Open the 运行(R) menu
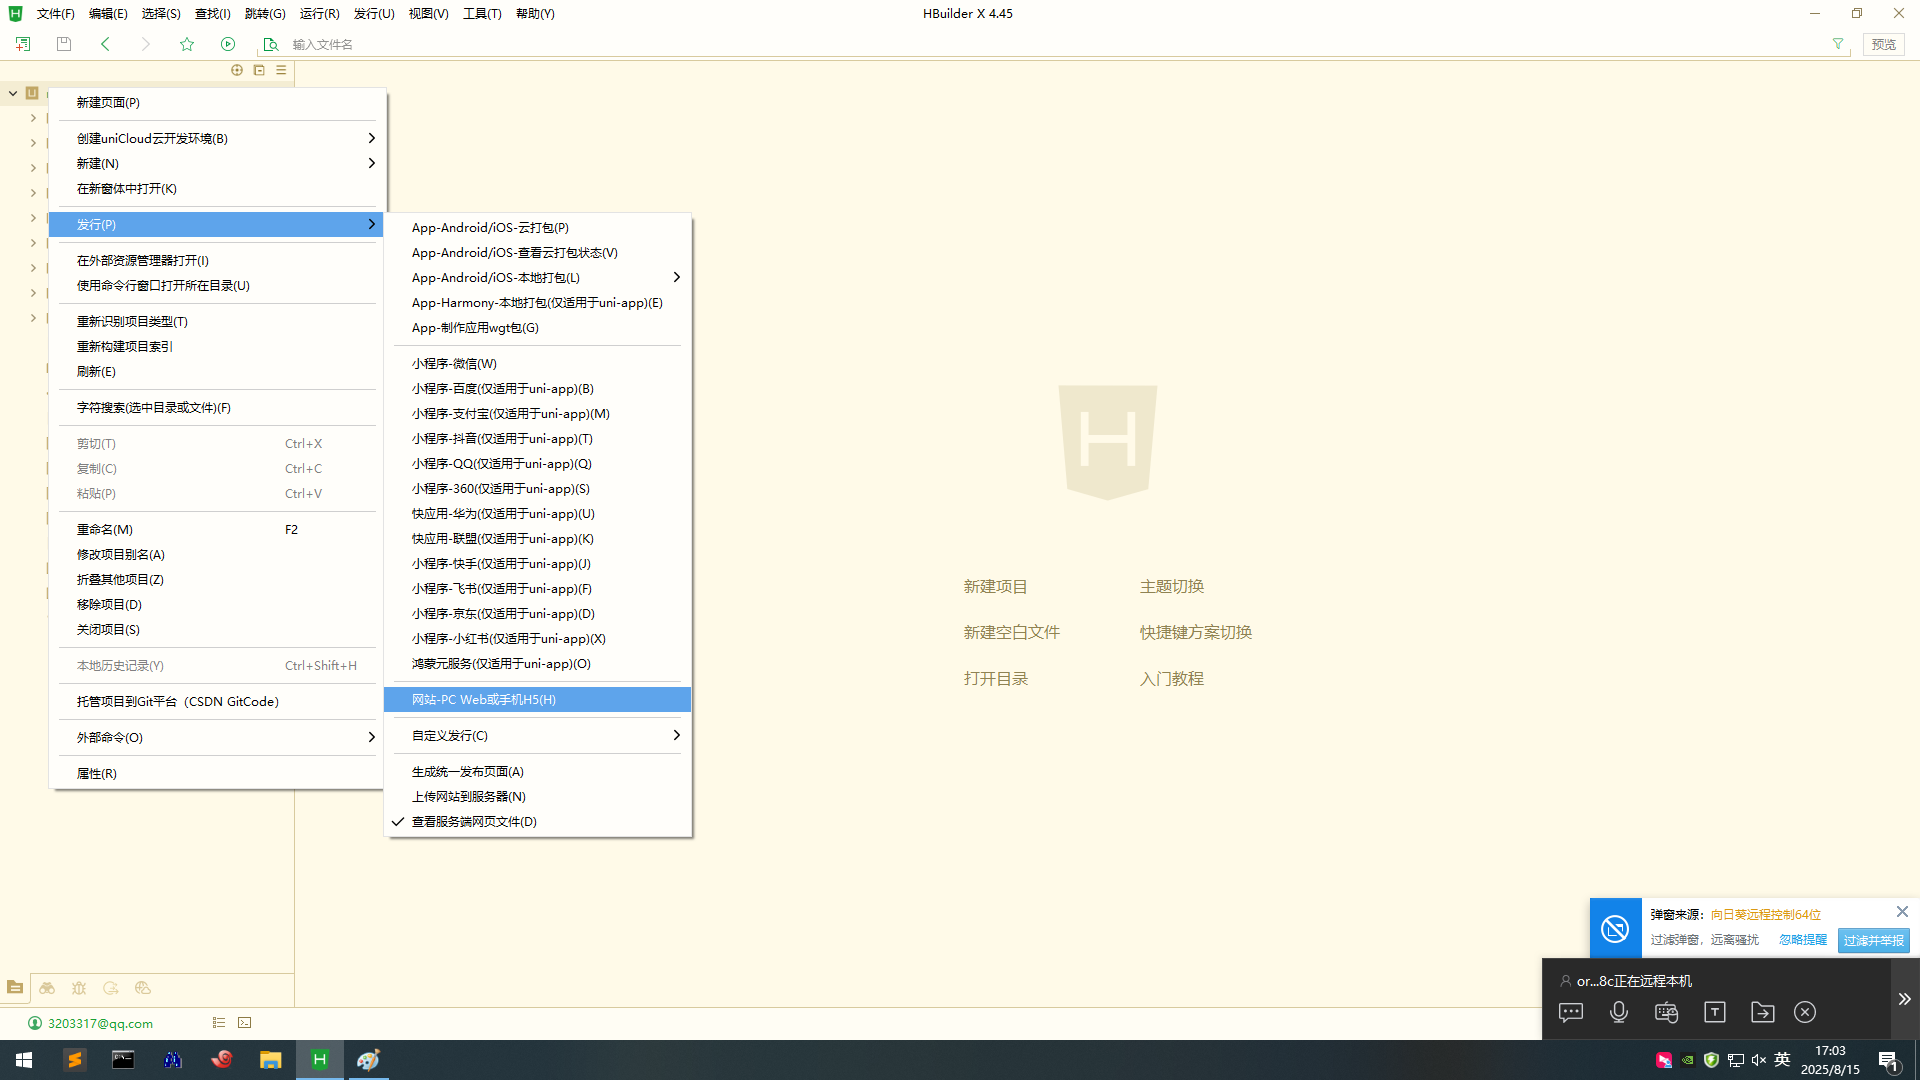1920x1080 pixels. coord(319,14)
